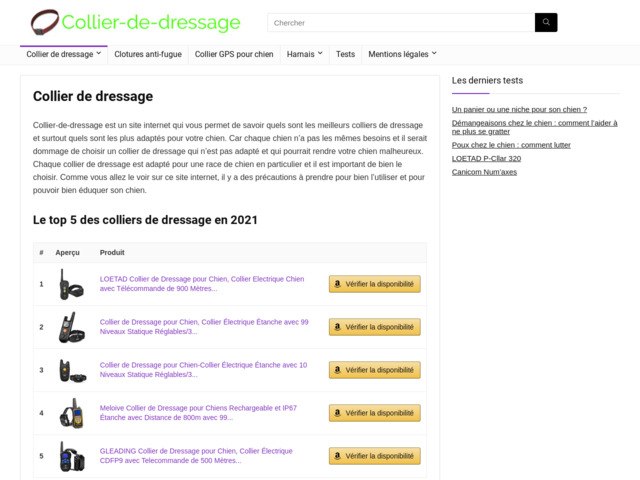
Task: Click the Meloive collar product thumbnail
Action: pyautogui.click(x=68, y=413)
